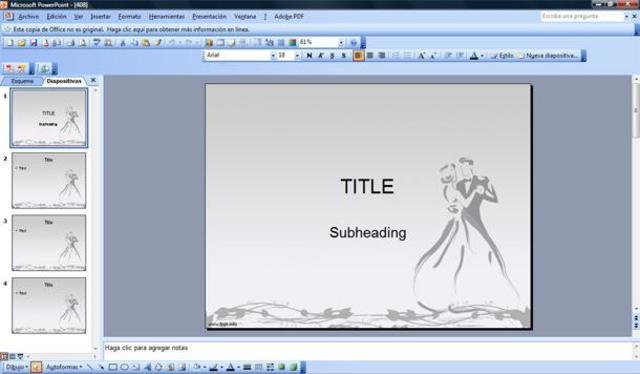The height and width of the screenshot is (374, 640).
Task: Insert WordArt from drawing toolbar
Action: click(x=147, y=367)
